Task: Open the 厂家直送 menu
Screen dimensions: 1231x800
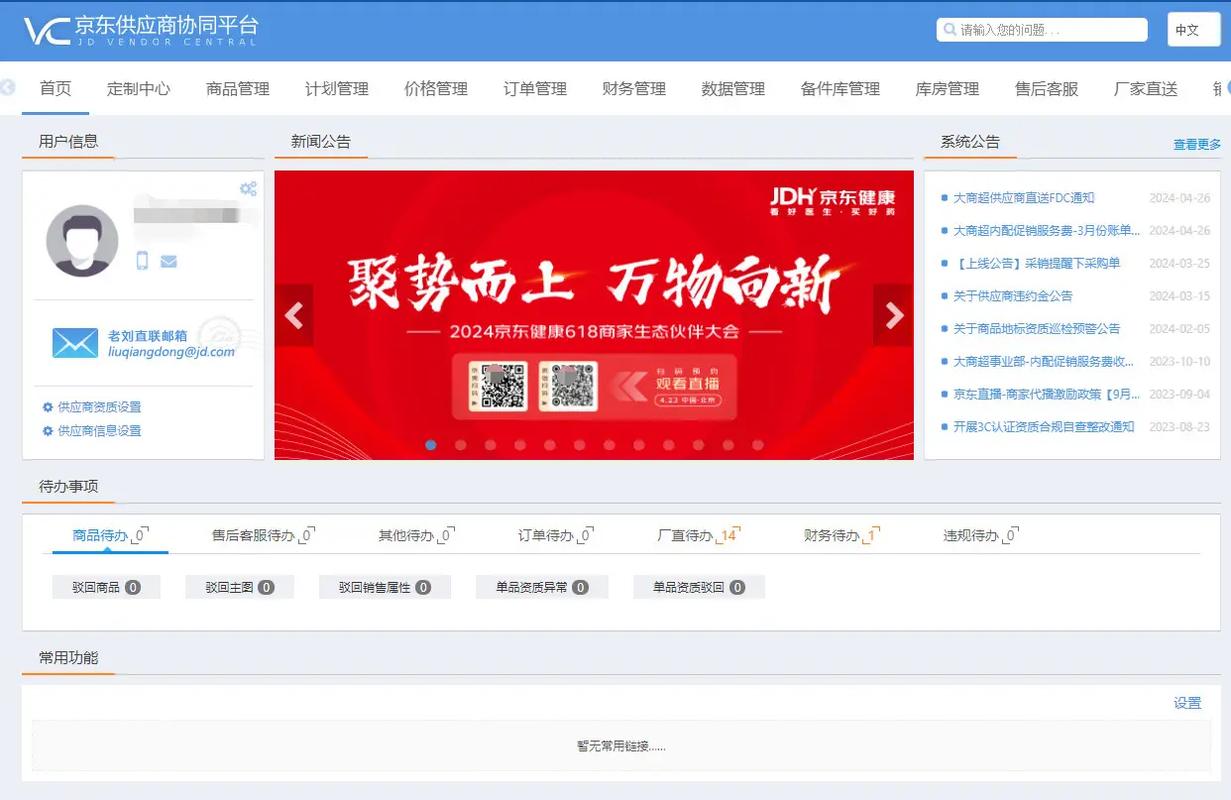Action: point(1145,89)
